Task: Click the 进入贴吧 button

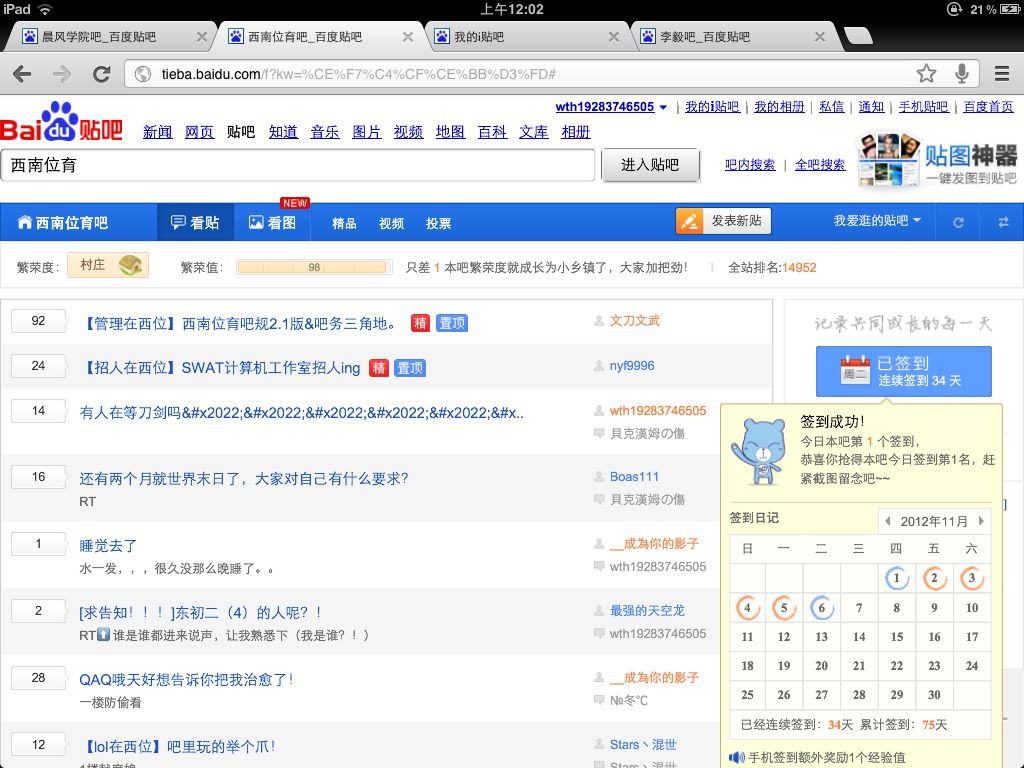Action: 650,165
